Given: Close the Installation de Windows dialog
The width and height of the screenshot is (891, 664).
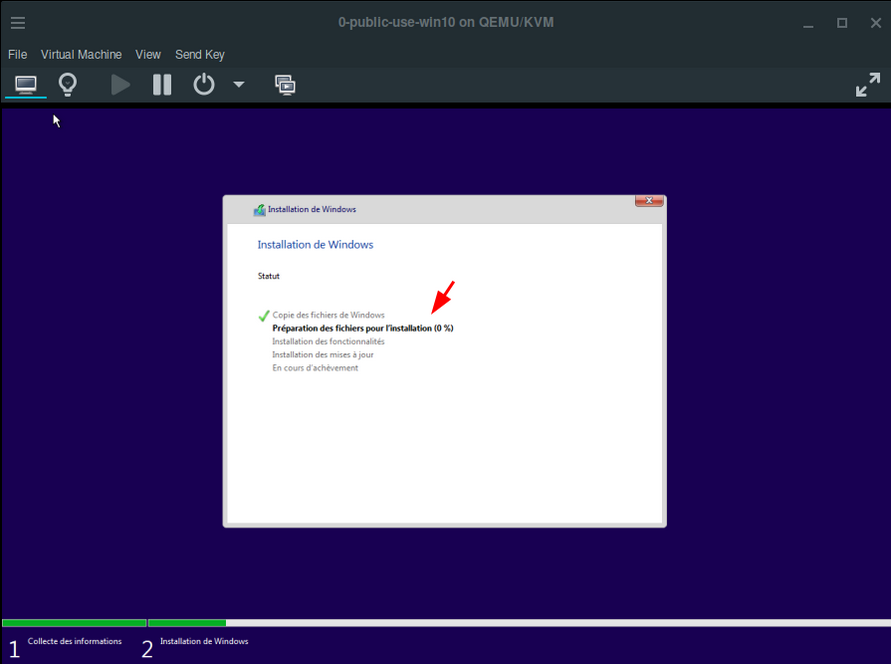Looking at the screenshot, I should tap(649, 201).
